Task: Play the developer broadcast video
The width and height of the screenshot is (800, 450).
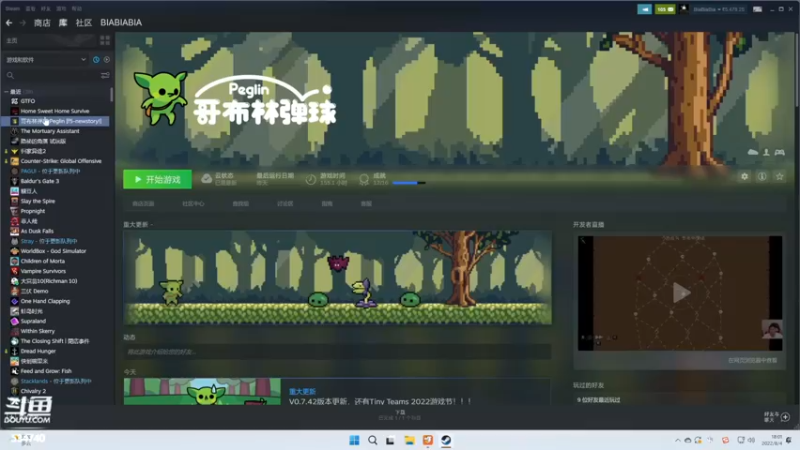Action: point(681,293)
